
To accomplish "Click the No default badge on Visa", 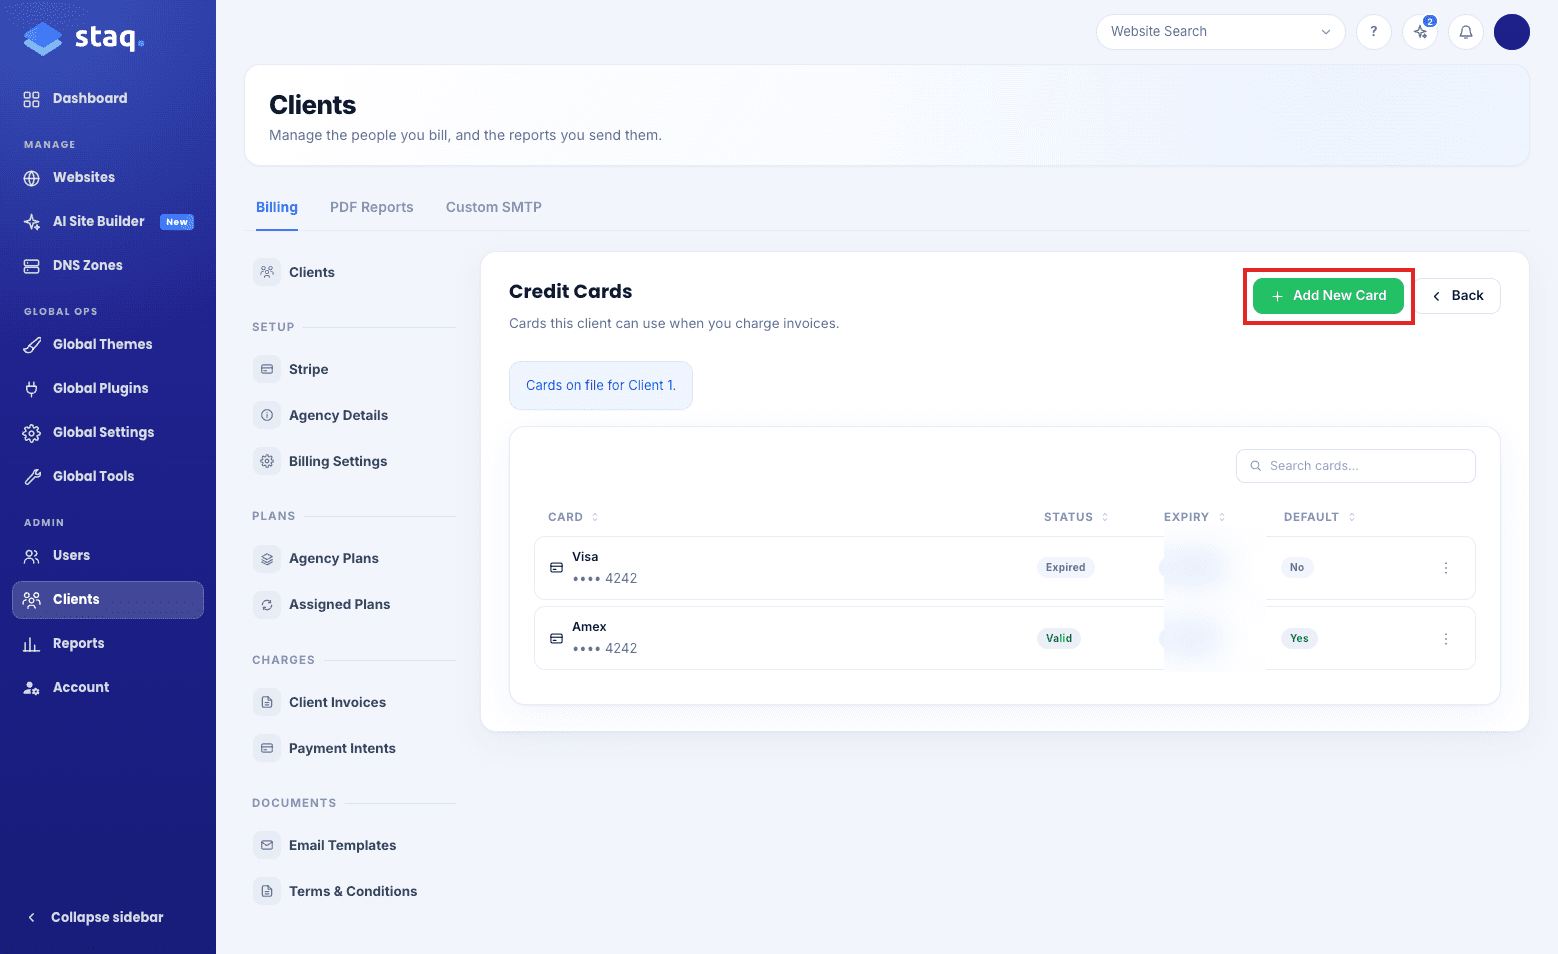I will pos(1297,568).
